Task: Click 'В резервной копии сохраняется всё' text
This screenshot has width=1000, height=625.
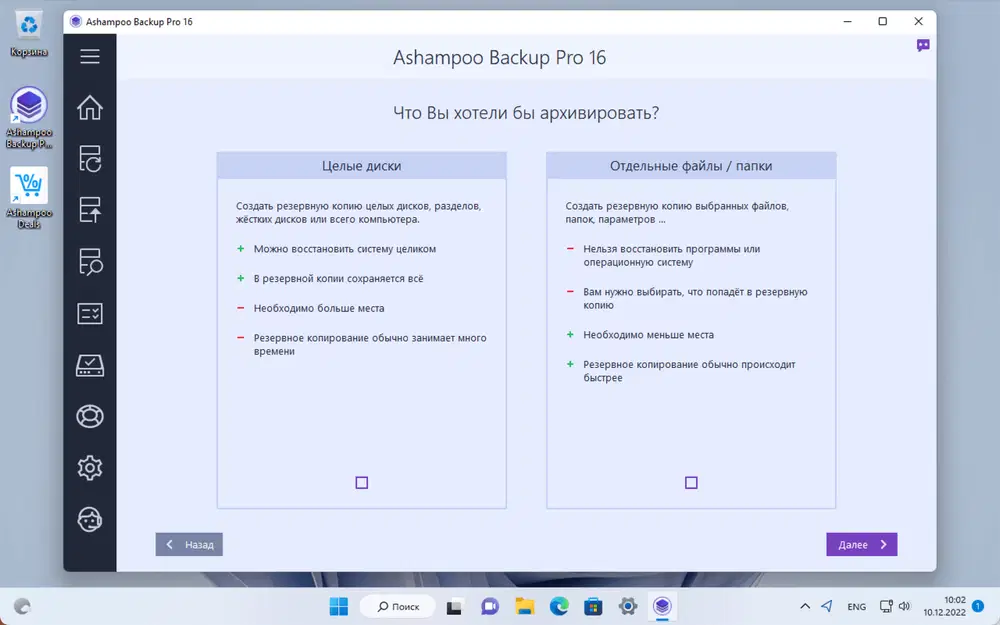Action: click(x=338, y=279)
